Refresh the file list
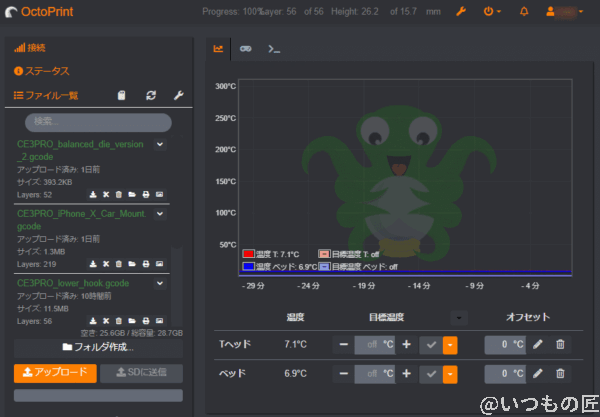The height and width of the screenshot is (417, 600). [x=151, y=96]
